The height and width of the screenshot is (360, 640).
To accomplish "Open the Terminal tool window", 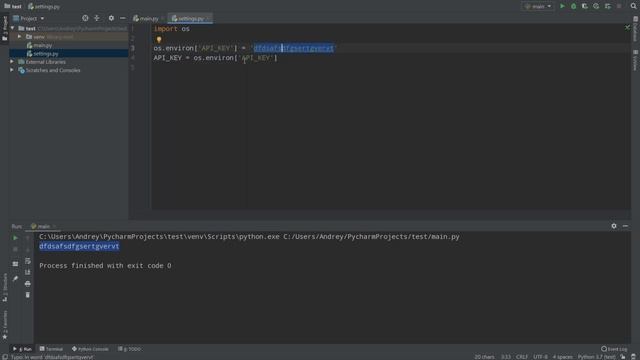I will pos(51,349).
